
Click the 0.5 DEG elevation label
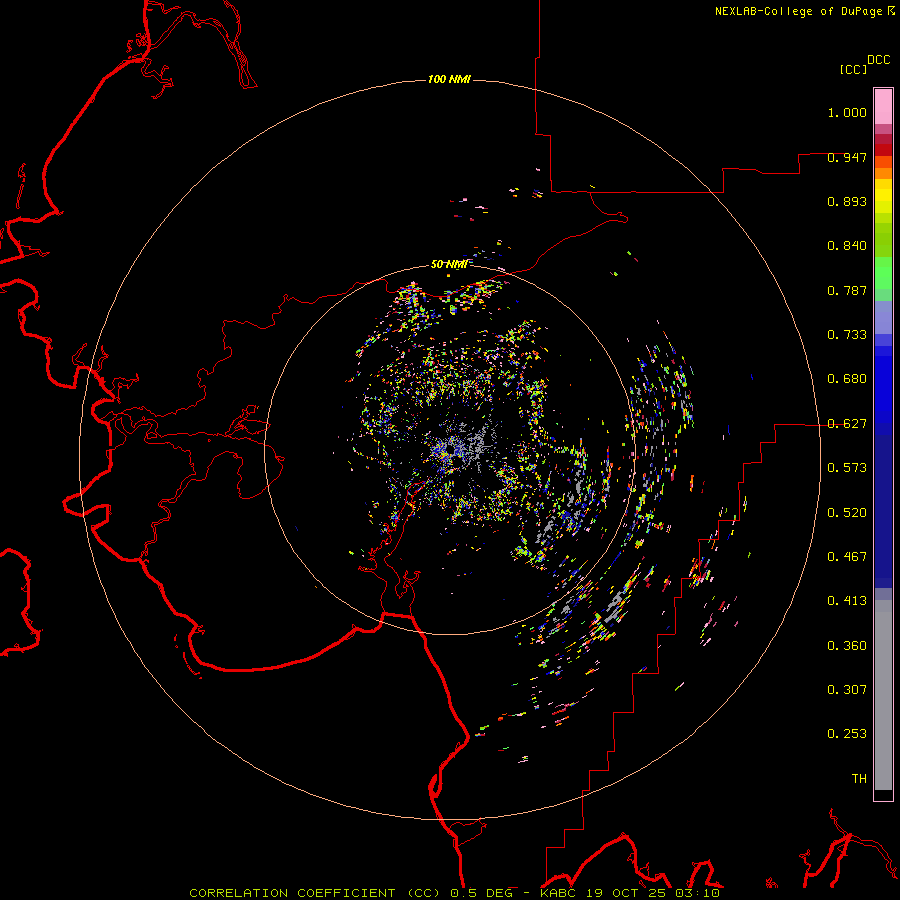tap(480, 893)
